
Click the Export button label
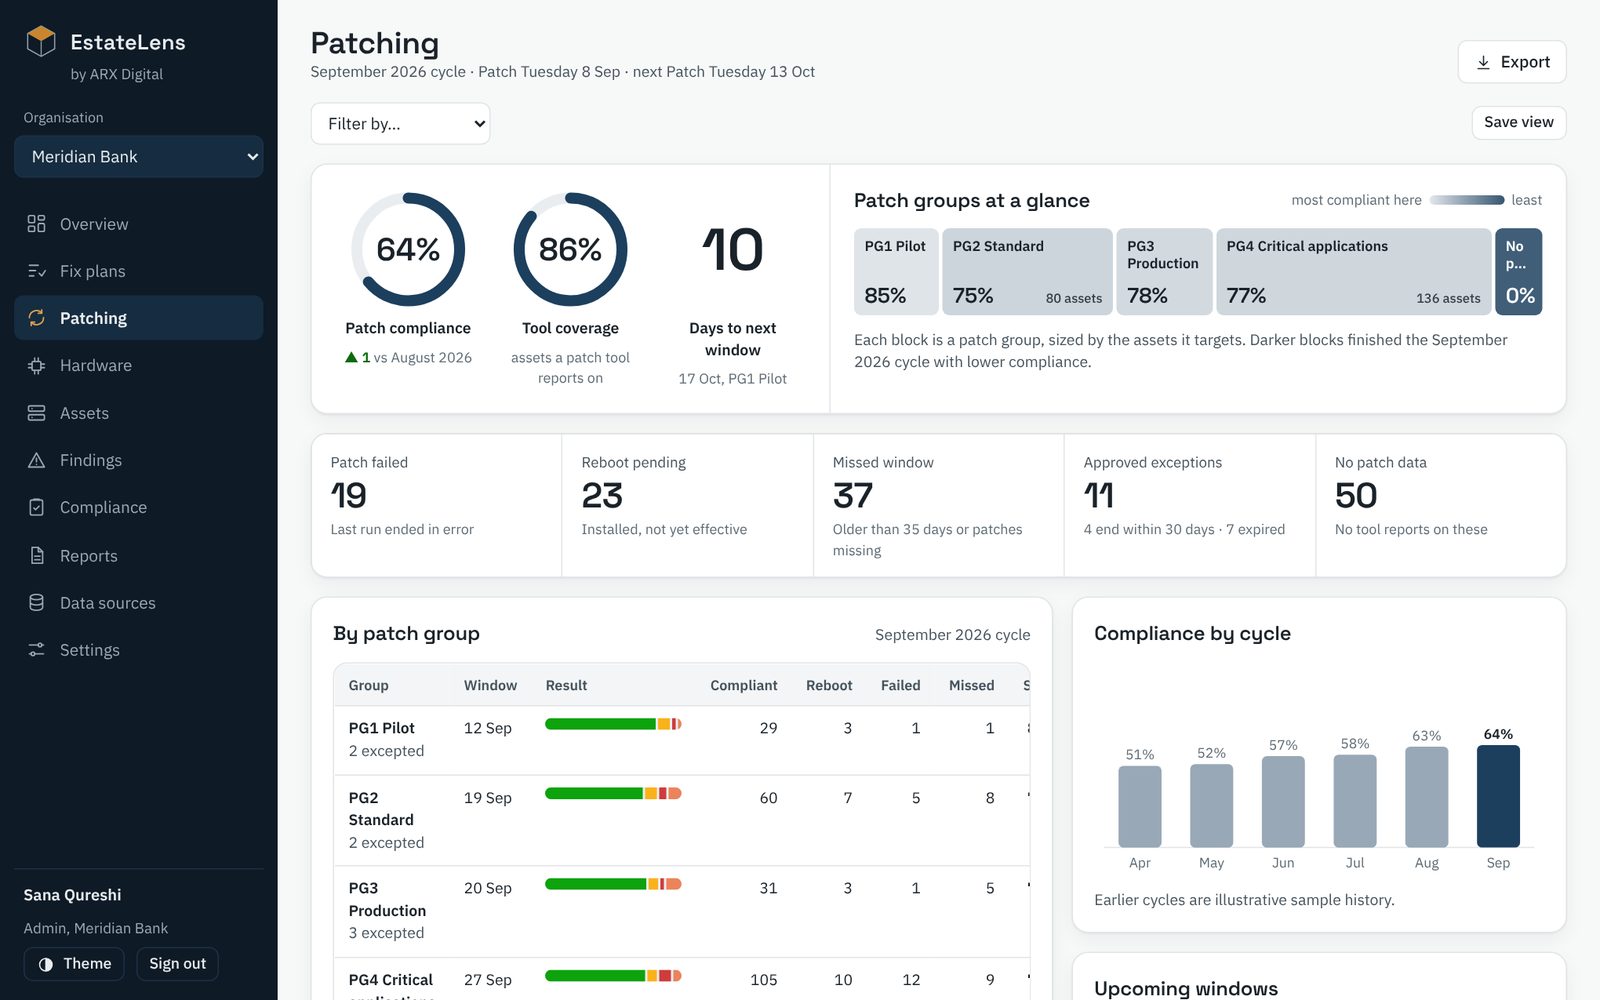[x=1525, y=62]
